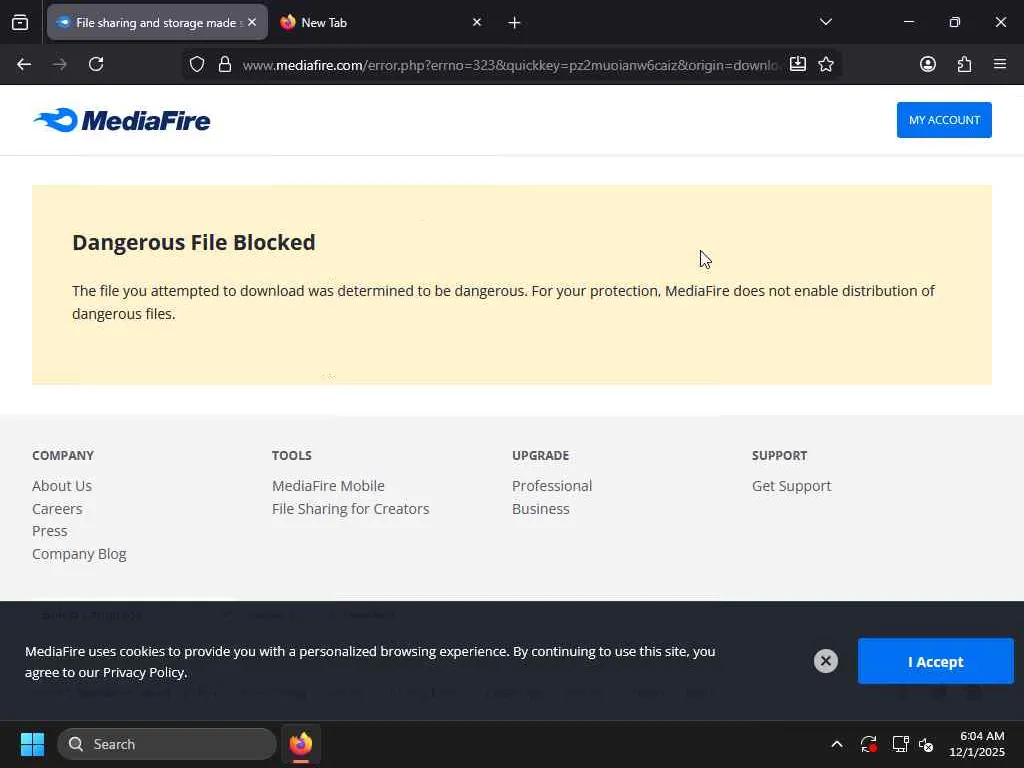Open the Company Blog link

pyautogui.click(x=79, y=554)
